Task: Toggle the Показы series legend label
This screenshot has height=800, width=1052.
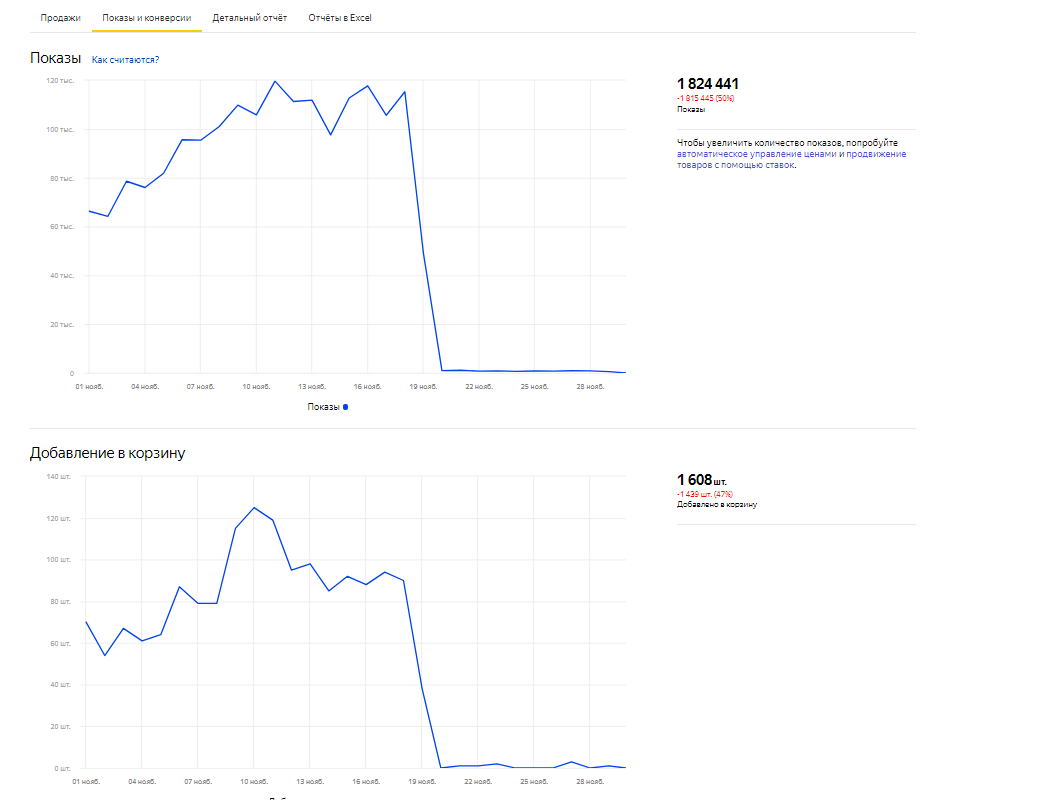Action: pyautogui.click(x=323, y=407)
